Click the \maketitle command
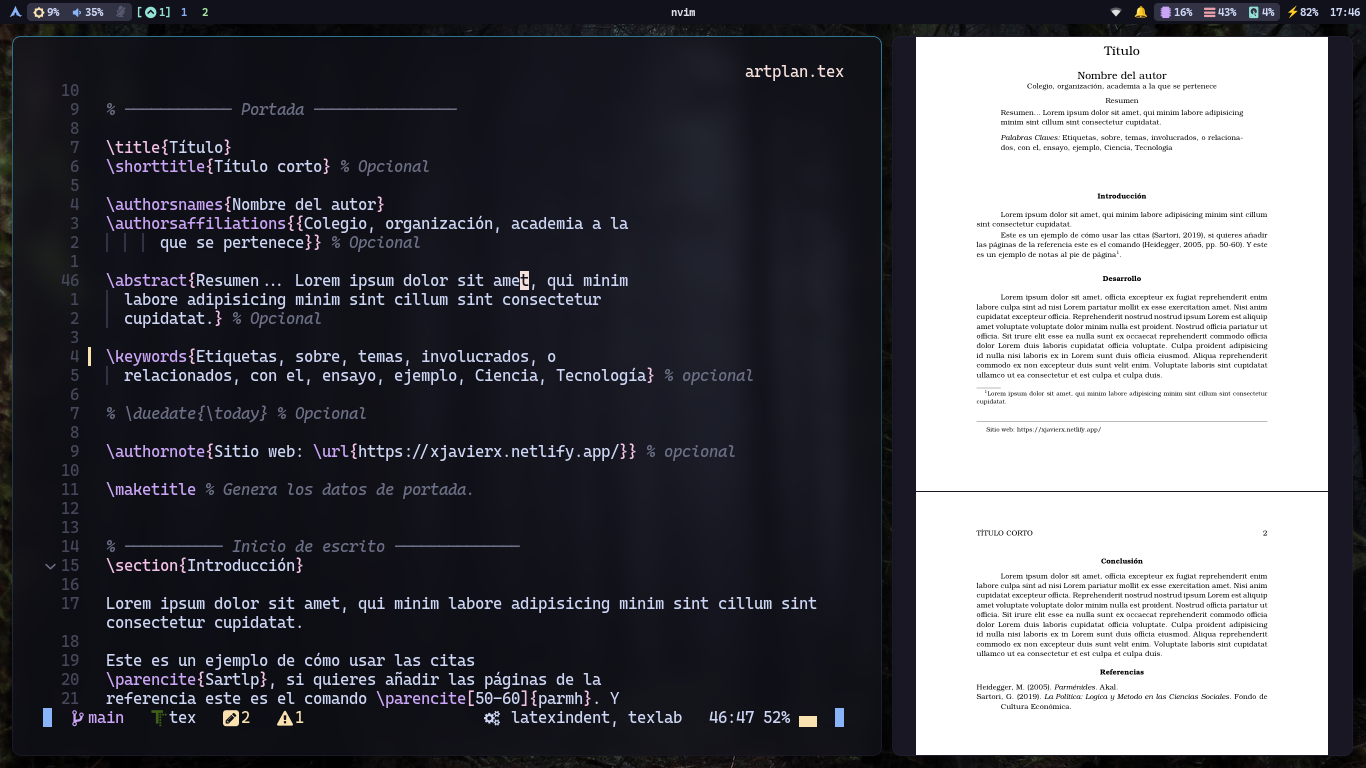 (x=151, y=490)
